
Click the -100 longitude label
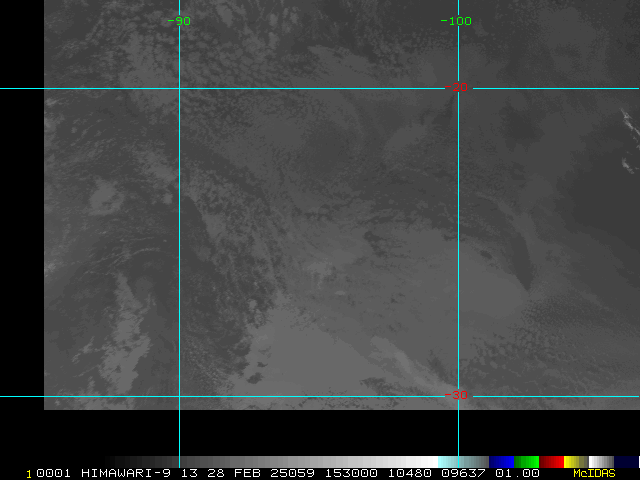pos(456,21)
